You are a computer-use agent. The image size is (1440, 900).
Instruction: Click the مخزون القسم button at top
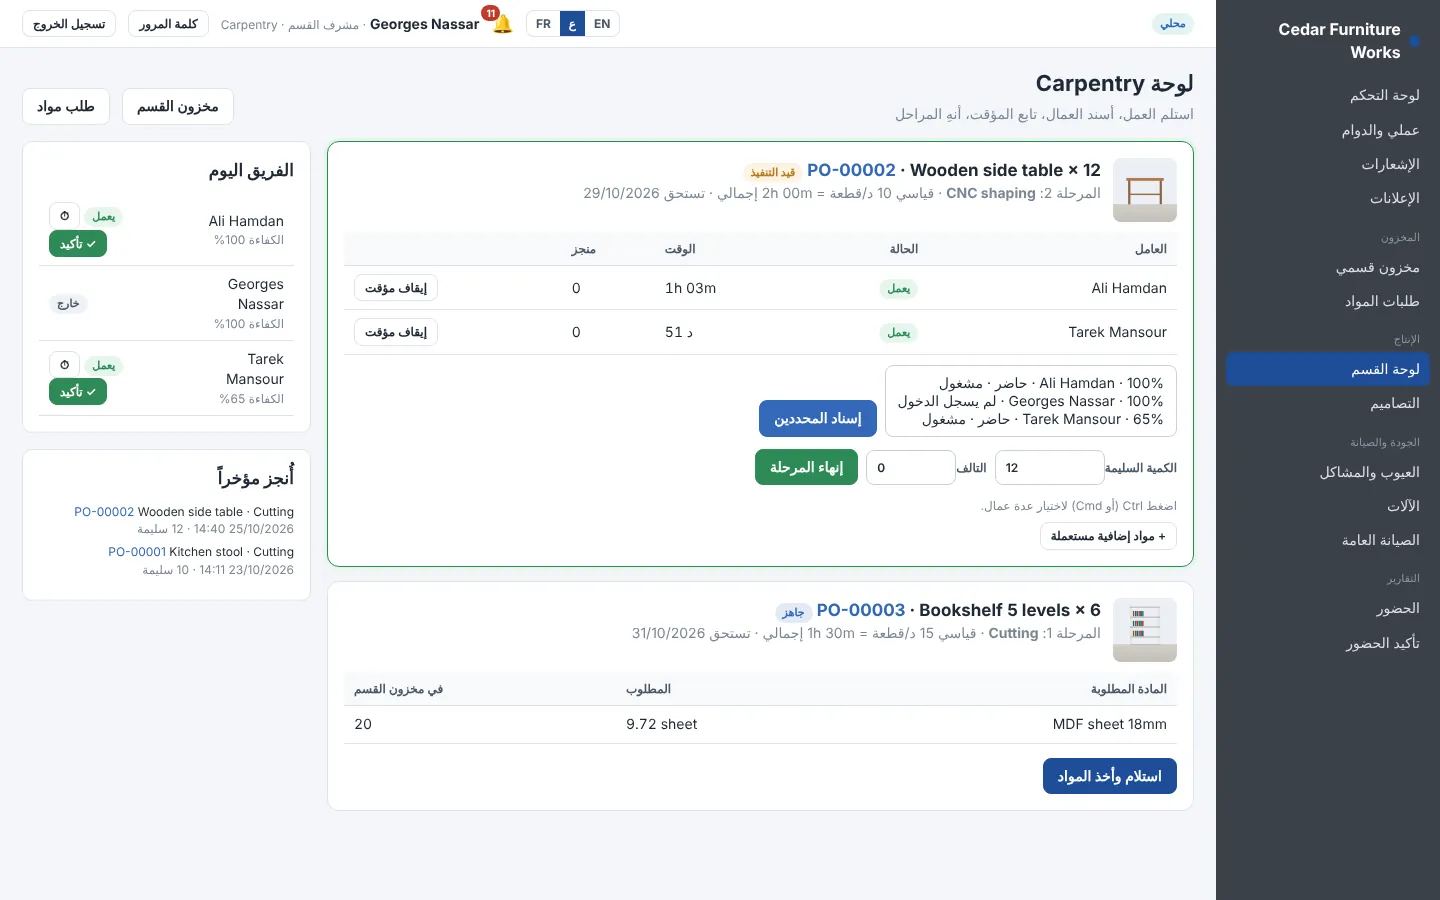click(178, 107)
